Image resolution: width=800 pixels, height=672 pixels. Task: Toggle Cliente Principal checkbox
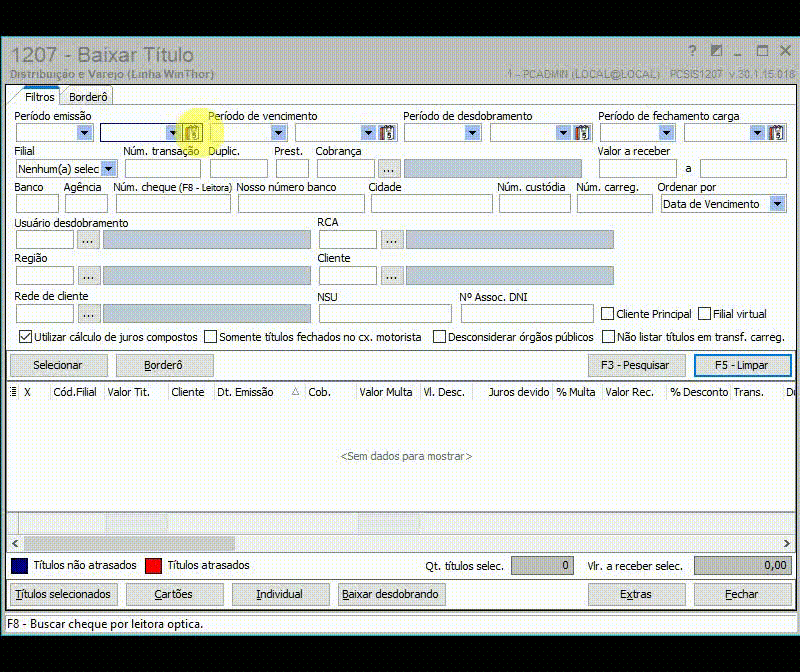607,314
